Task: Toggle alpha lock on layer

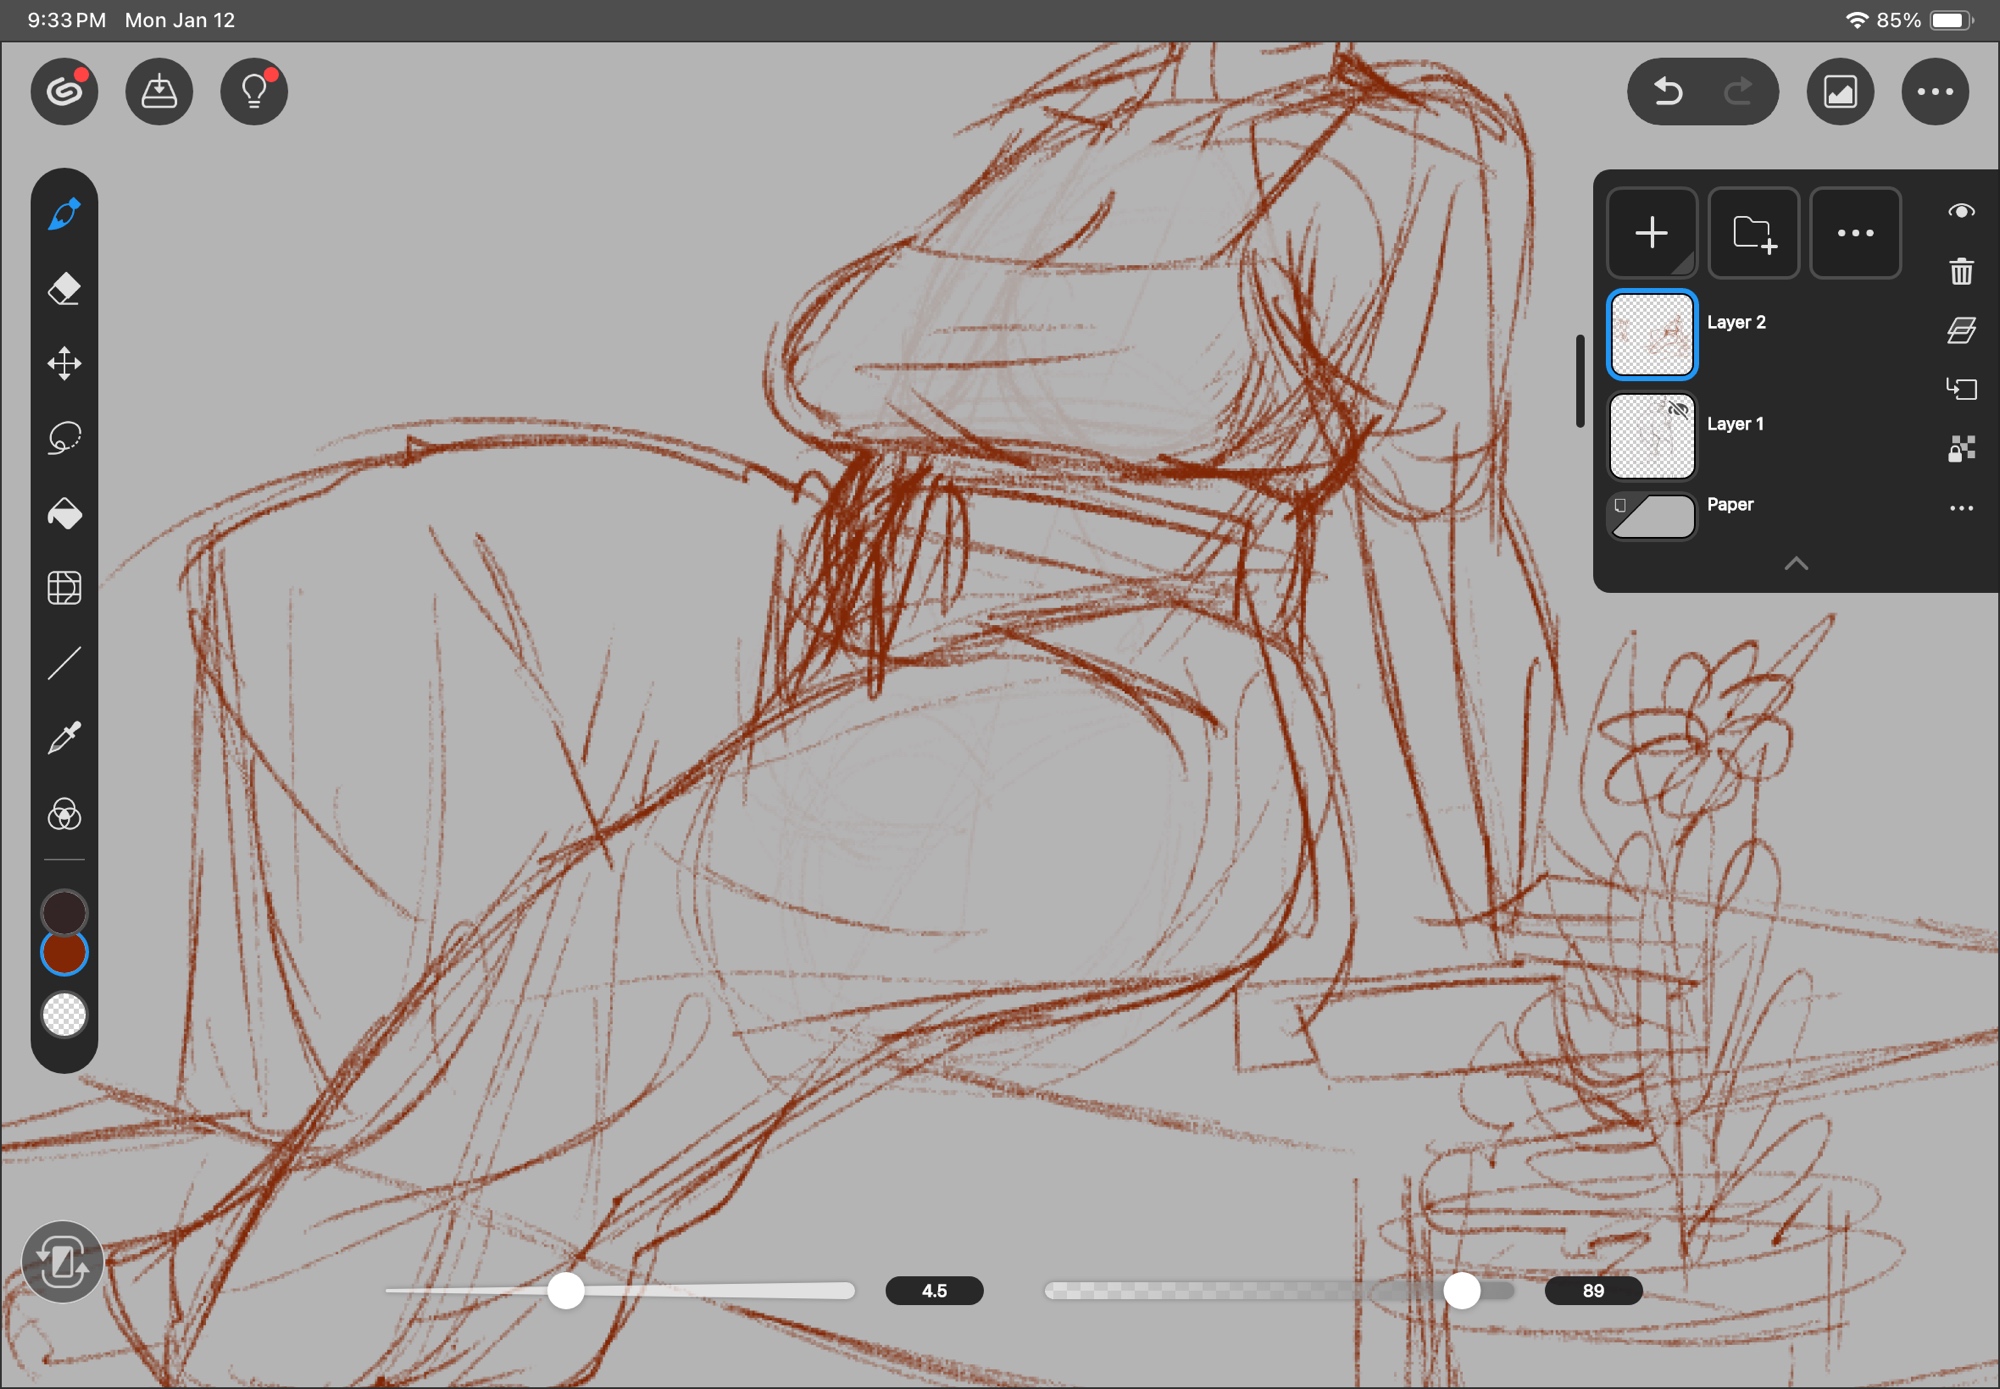Action: pos(1961,448)
